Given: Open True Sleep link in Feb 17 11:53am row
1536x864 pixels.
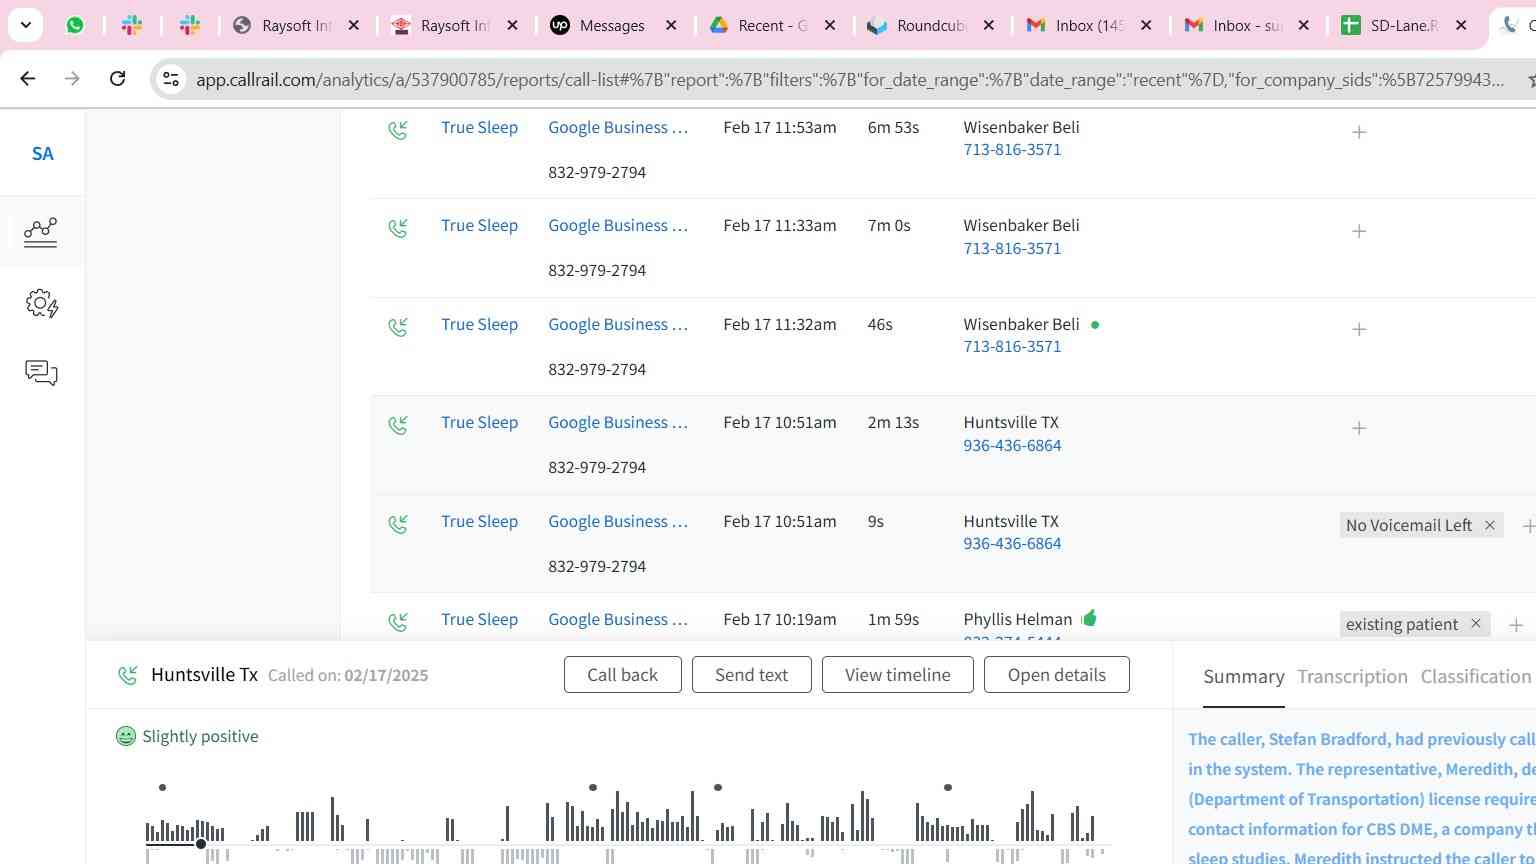Looking at the screenshot, I should [x=479, y=127].
